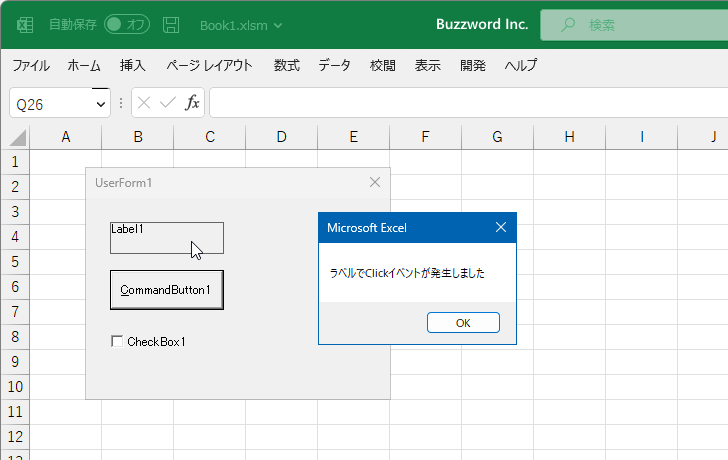Select column G header
This screenshot has height=460, width=728.
click(497, 137)
